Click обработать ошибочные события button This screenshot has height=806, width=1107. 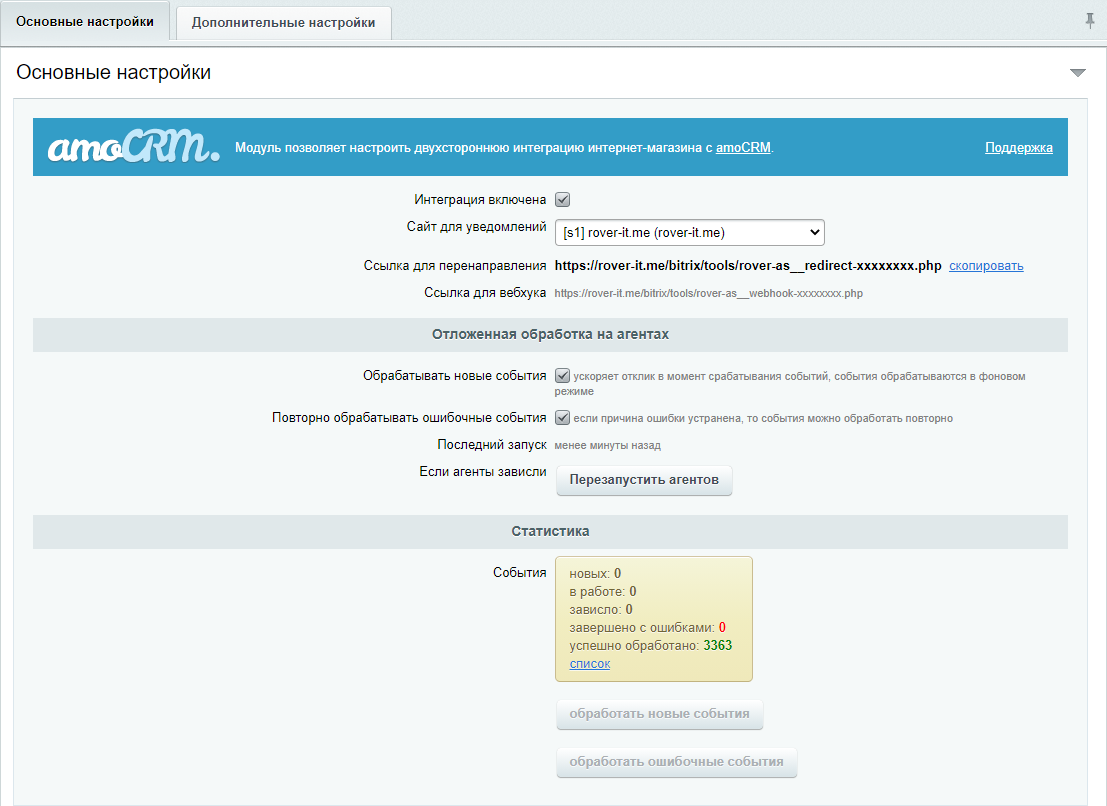(x=676, y=762)
